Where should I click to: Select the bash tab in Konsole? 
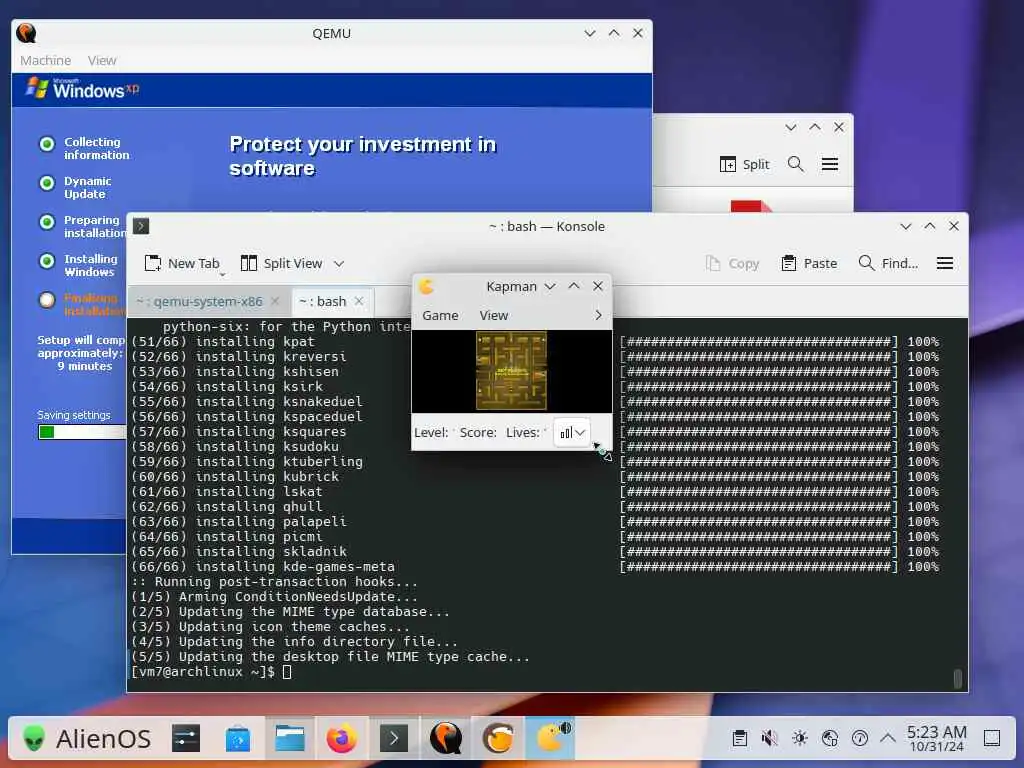point(323,301)
